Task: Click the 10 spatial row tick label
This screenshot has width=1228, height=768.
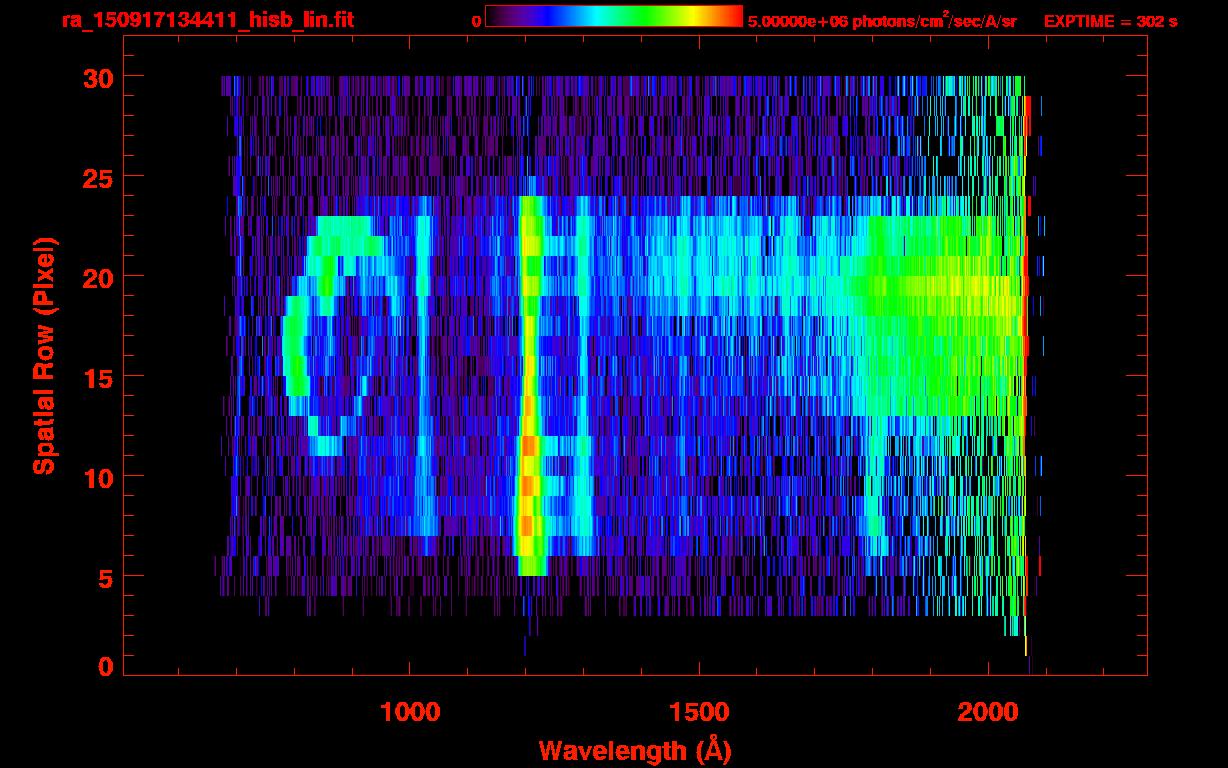Action: 96,476
